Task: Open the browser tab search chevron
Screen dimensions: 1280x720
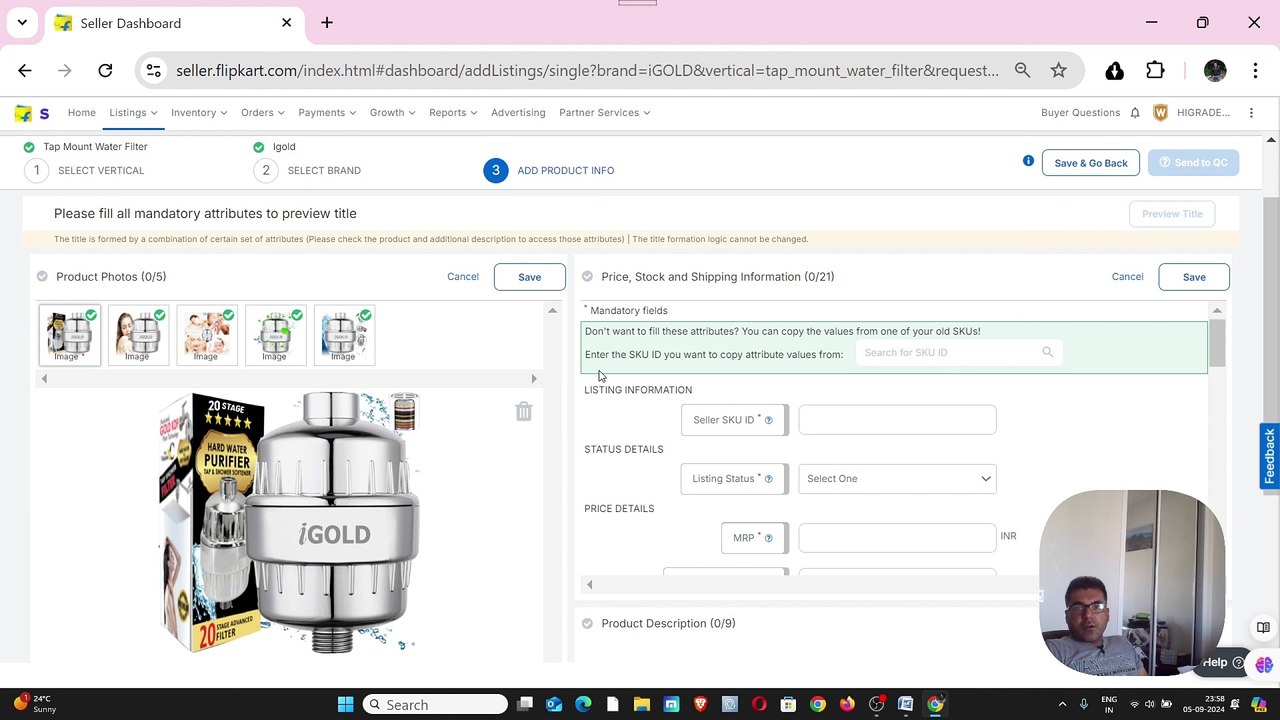Action: pyautogui.click(x=22, y=22)
